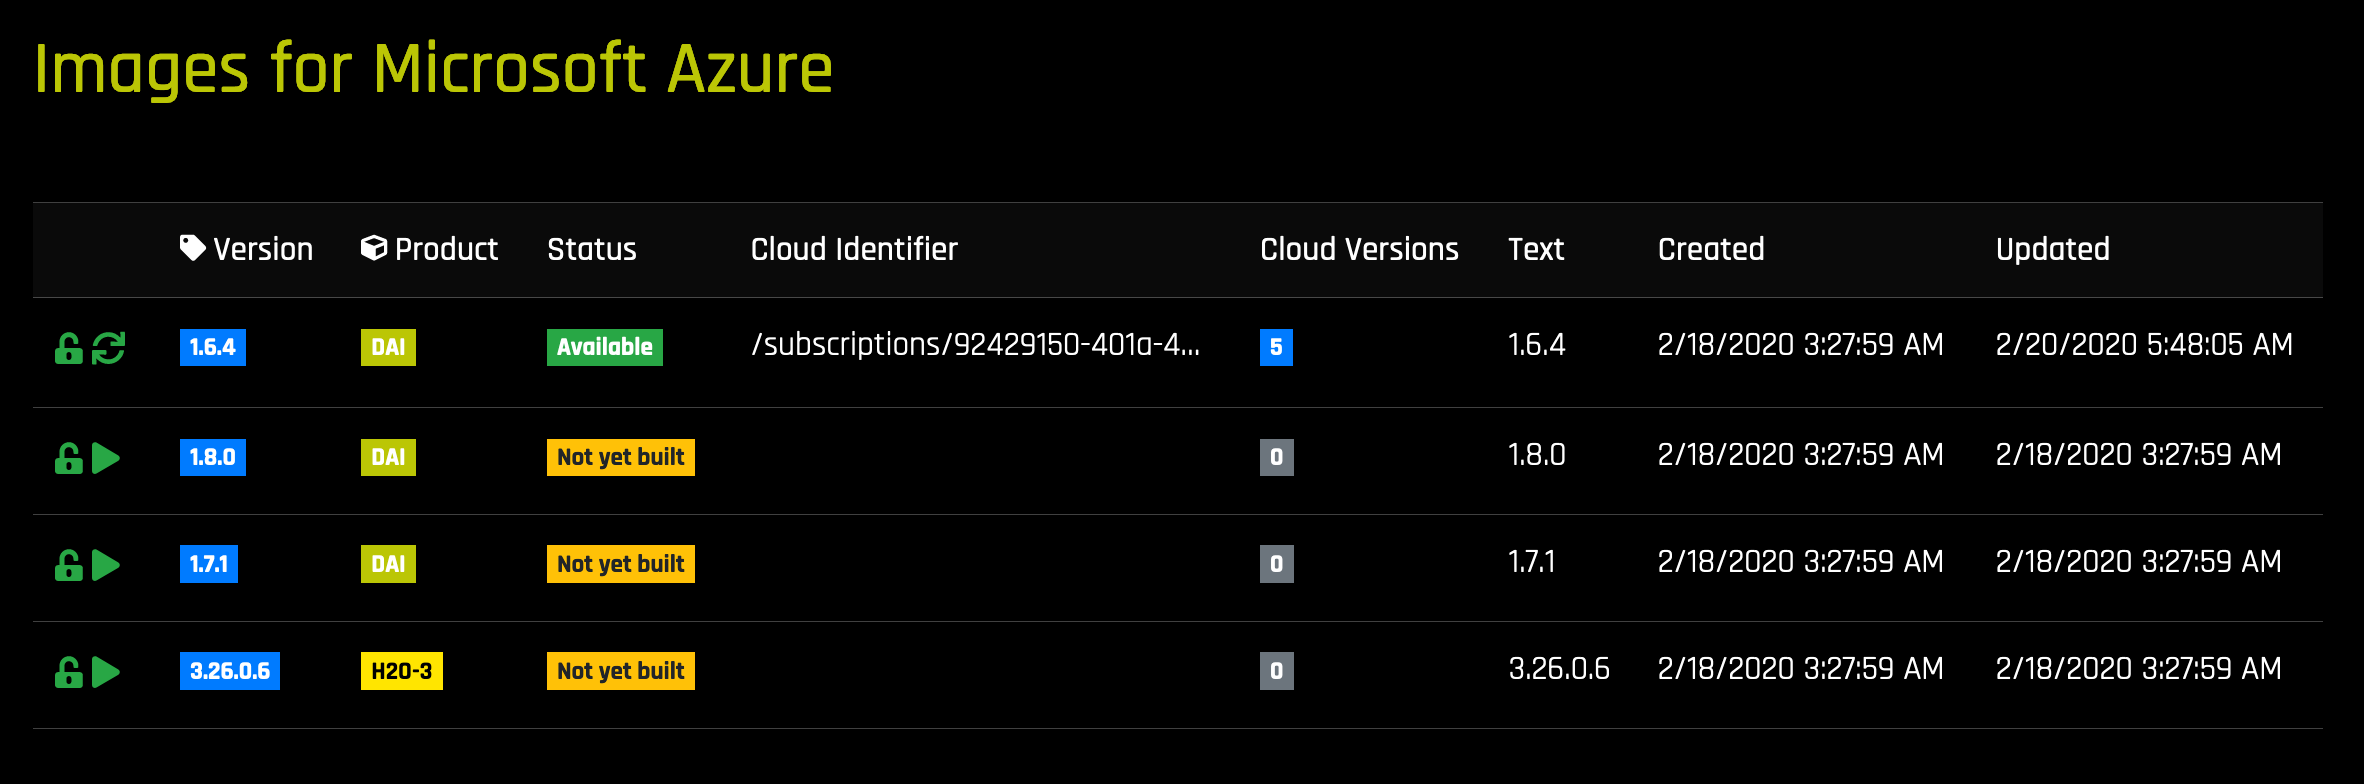Click the cloud versions 0 badge in 1.8.0 row
The width and height of the screenshot is (2364, 784).
coord(1277,457)
